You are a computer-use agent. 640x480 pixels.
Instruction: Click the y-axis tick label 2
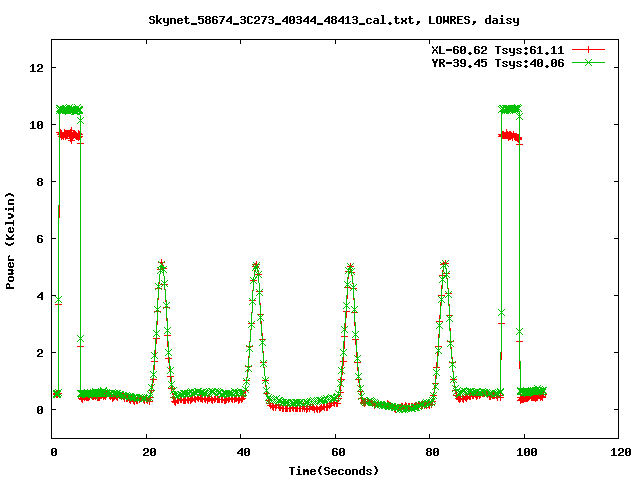pyautogui.click(x=40, y=353)
